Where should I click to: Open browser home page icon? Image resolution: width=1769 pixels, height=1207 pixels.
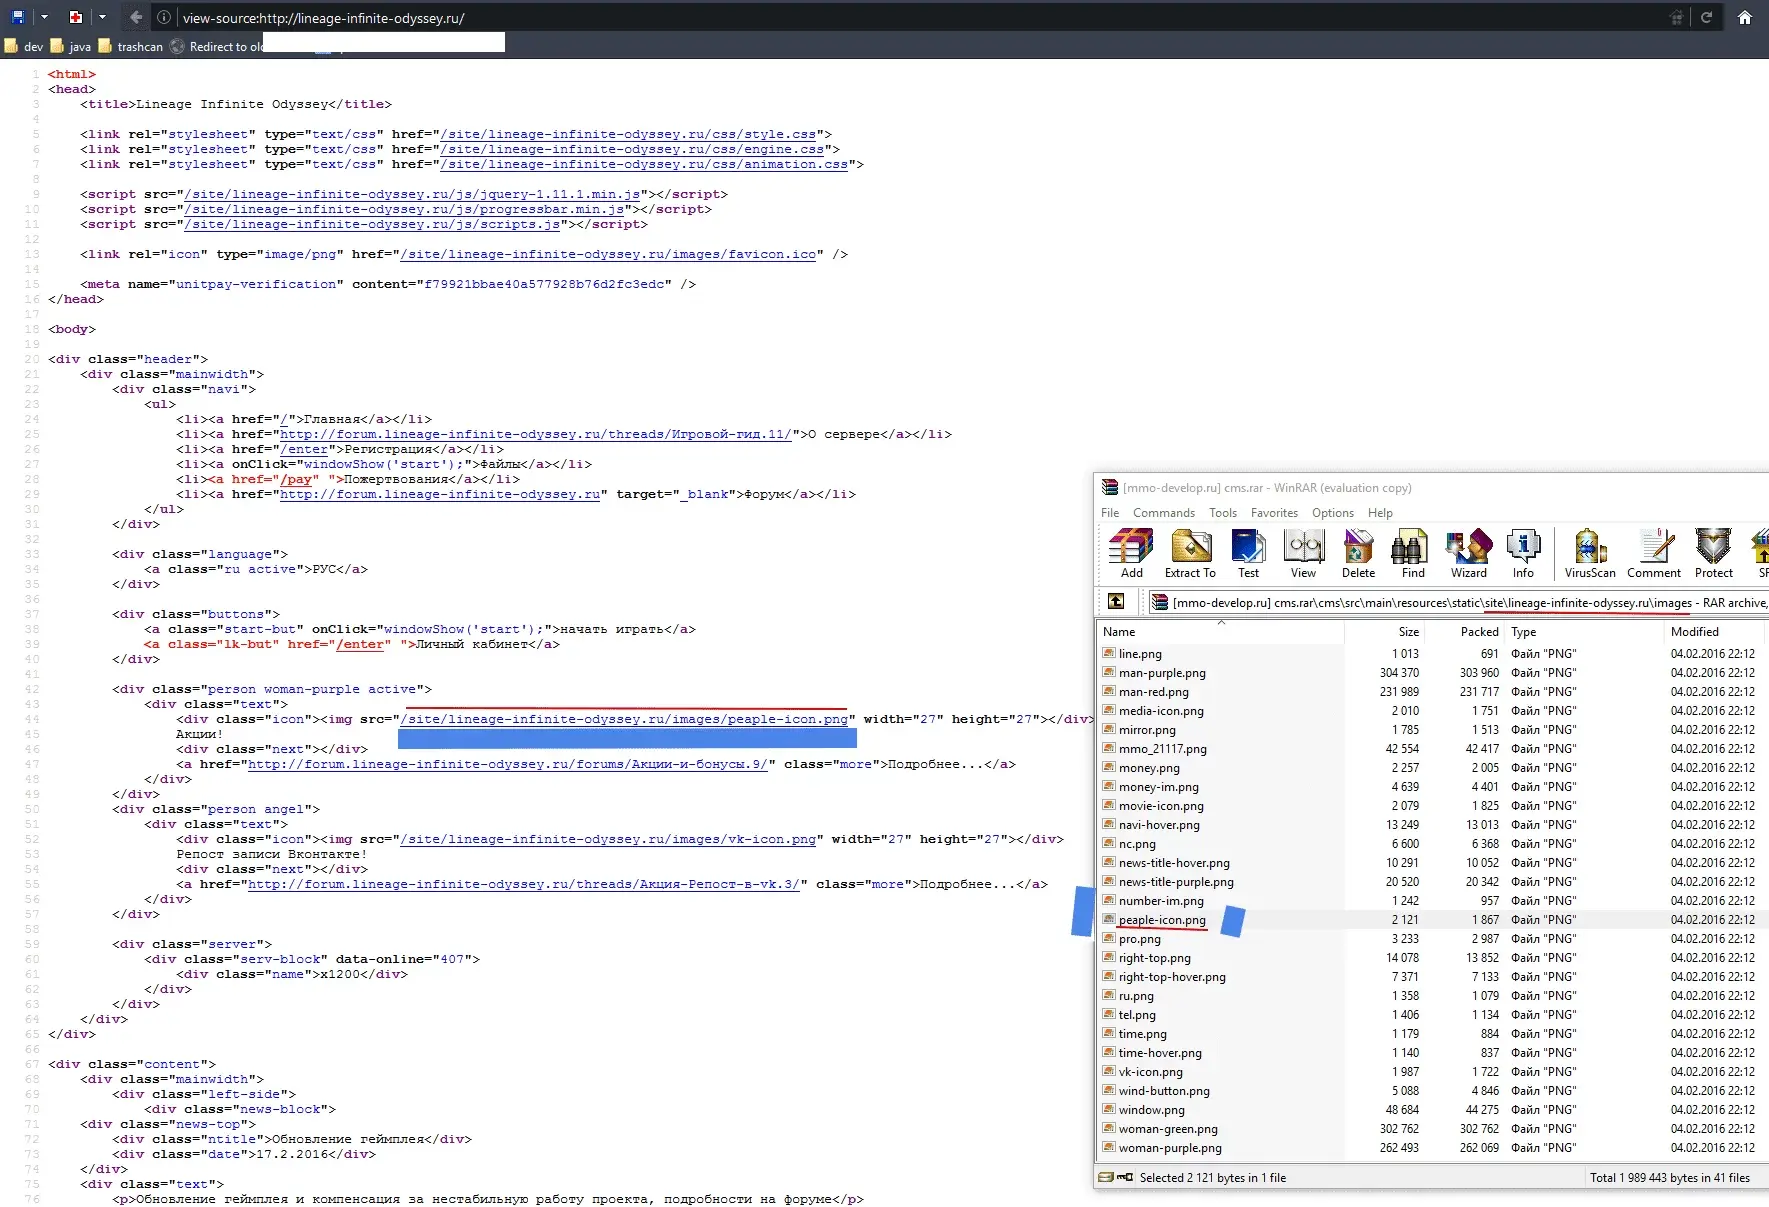point(1744,17)
